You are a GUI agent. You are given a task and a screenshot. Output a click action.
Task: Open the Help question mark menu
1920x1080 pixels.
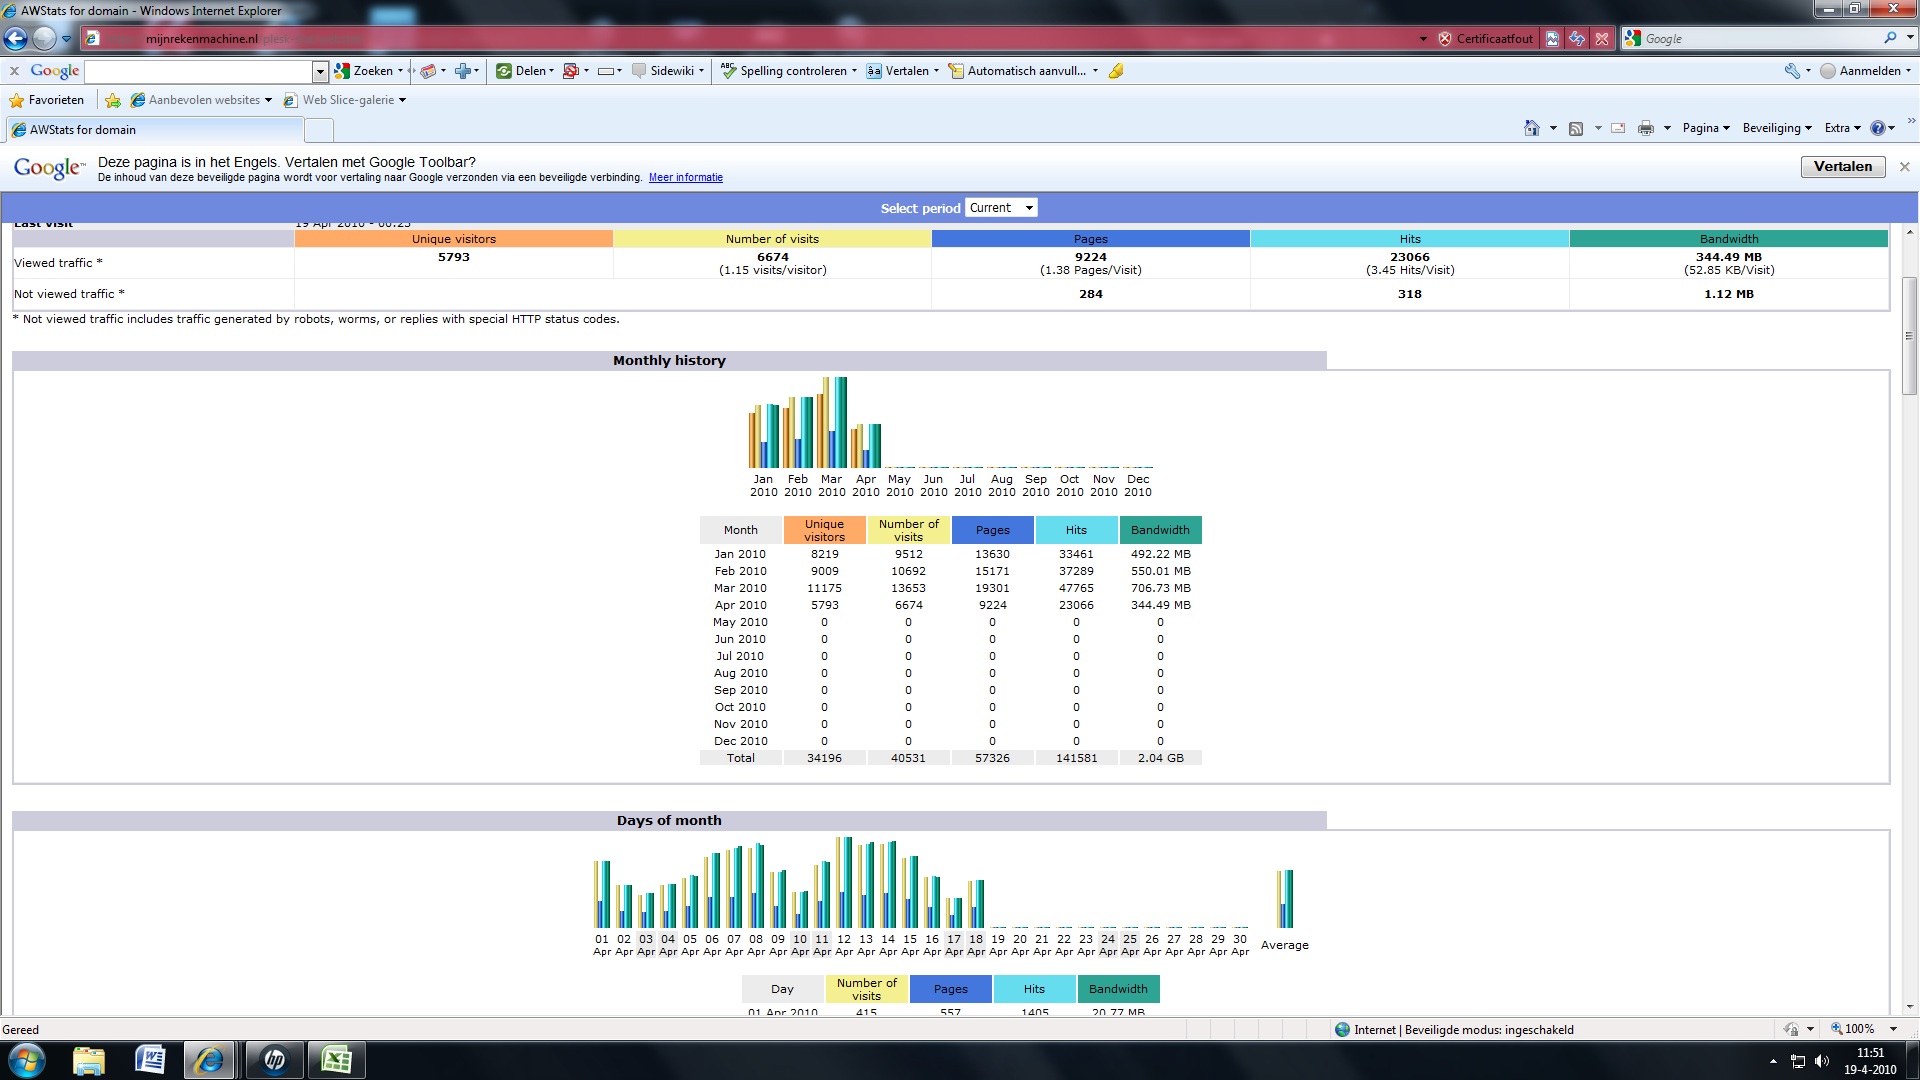click(x=1882, y=128)
